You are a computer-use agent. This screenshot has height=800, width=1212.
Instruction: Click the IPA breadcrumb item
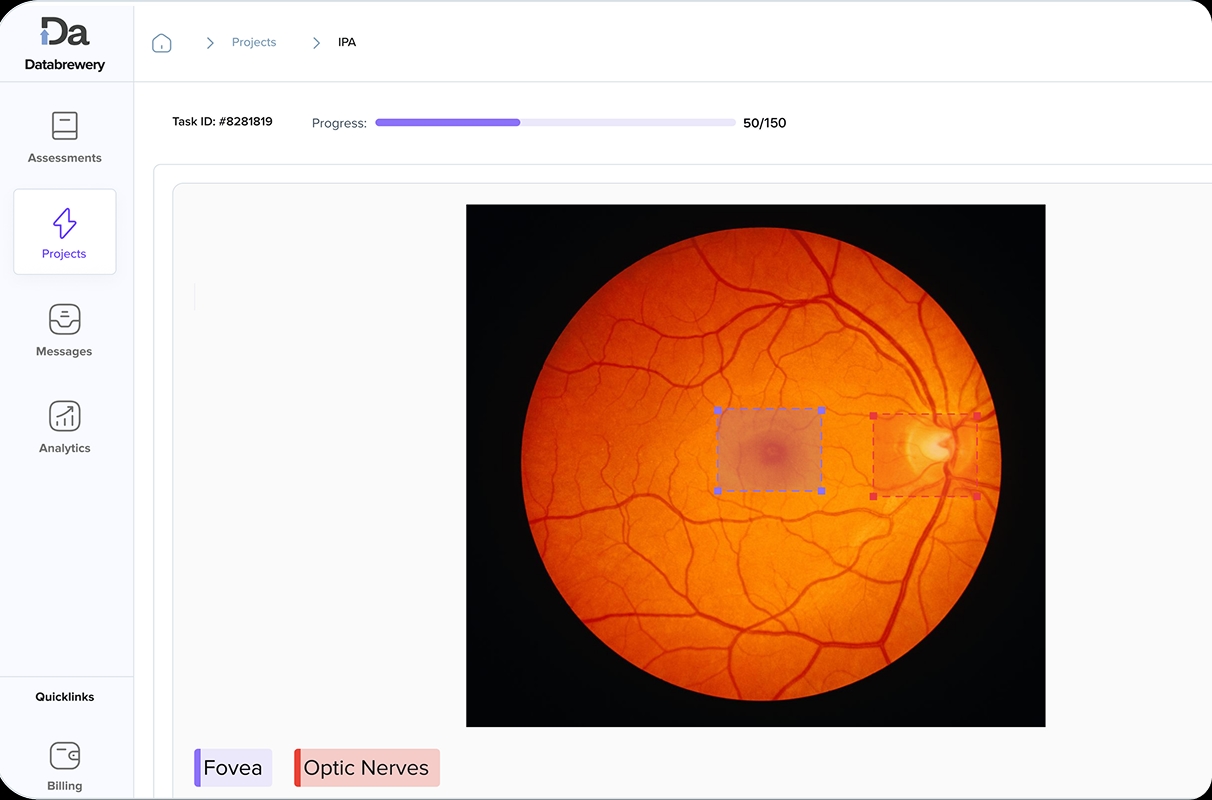pos(347,43)
